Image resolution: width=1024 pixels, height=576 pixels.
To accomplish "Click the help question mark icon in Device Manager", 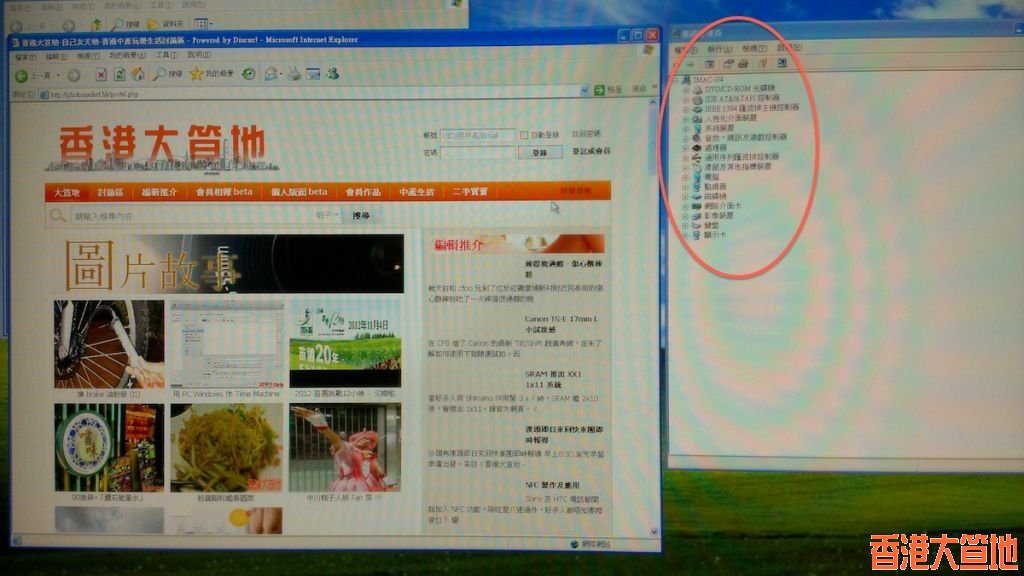I will (x=762, y=64).
